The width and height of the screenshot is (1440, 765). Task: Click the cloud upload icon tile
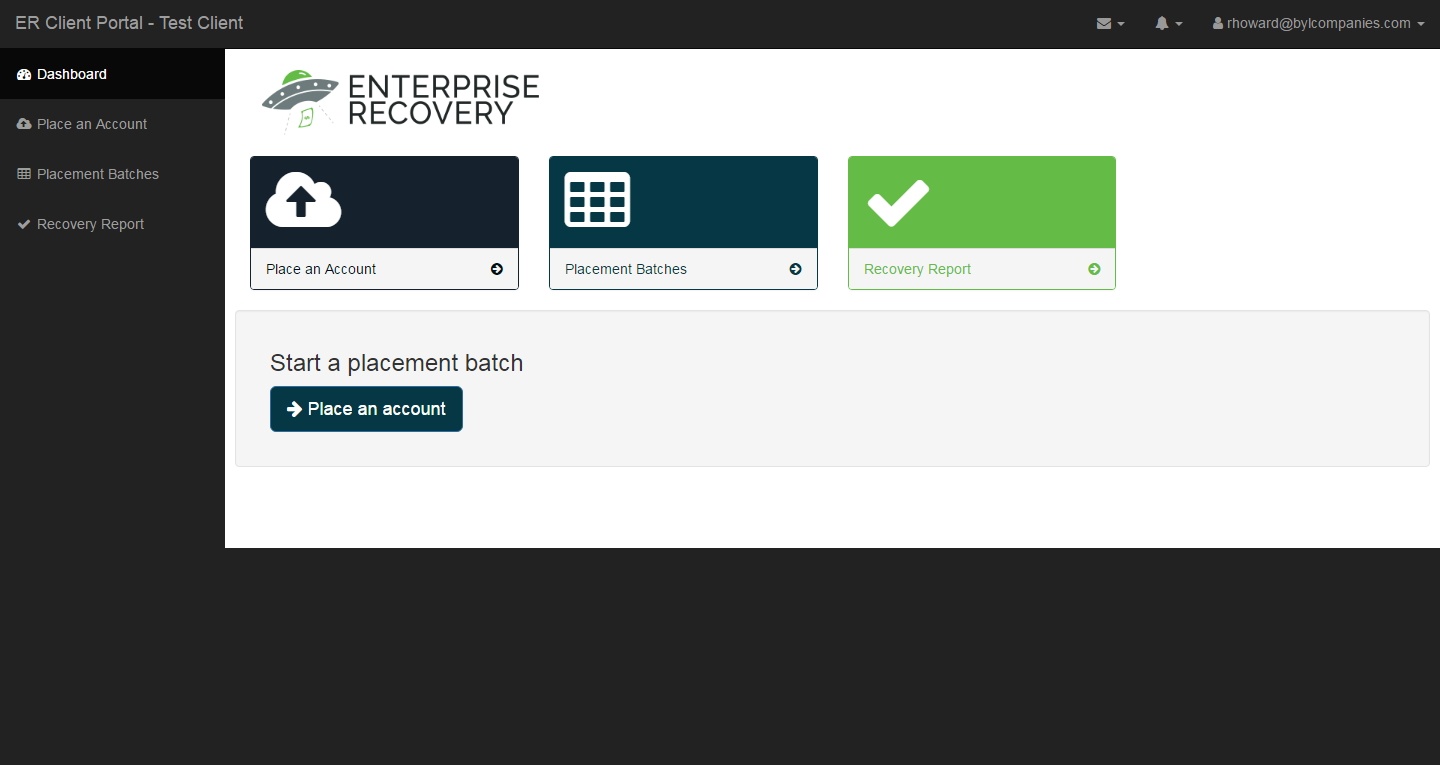304,200
